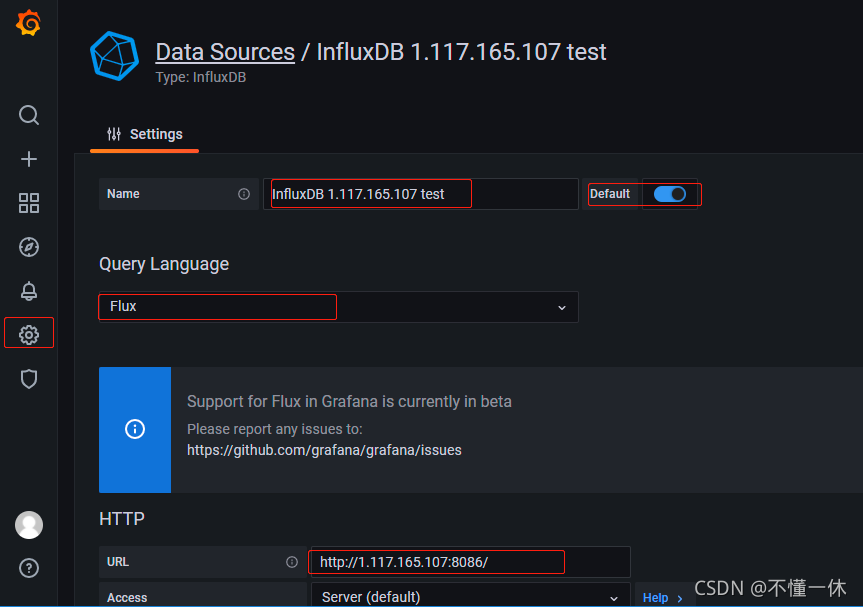Open the Create plus menu

click(x=29, y=159)
